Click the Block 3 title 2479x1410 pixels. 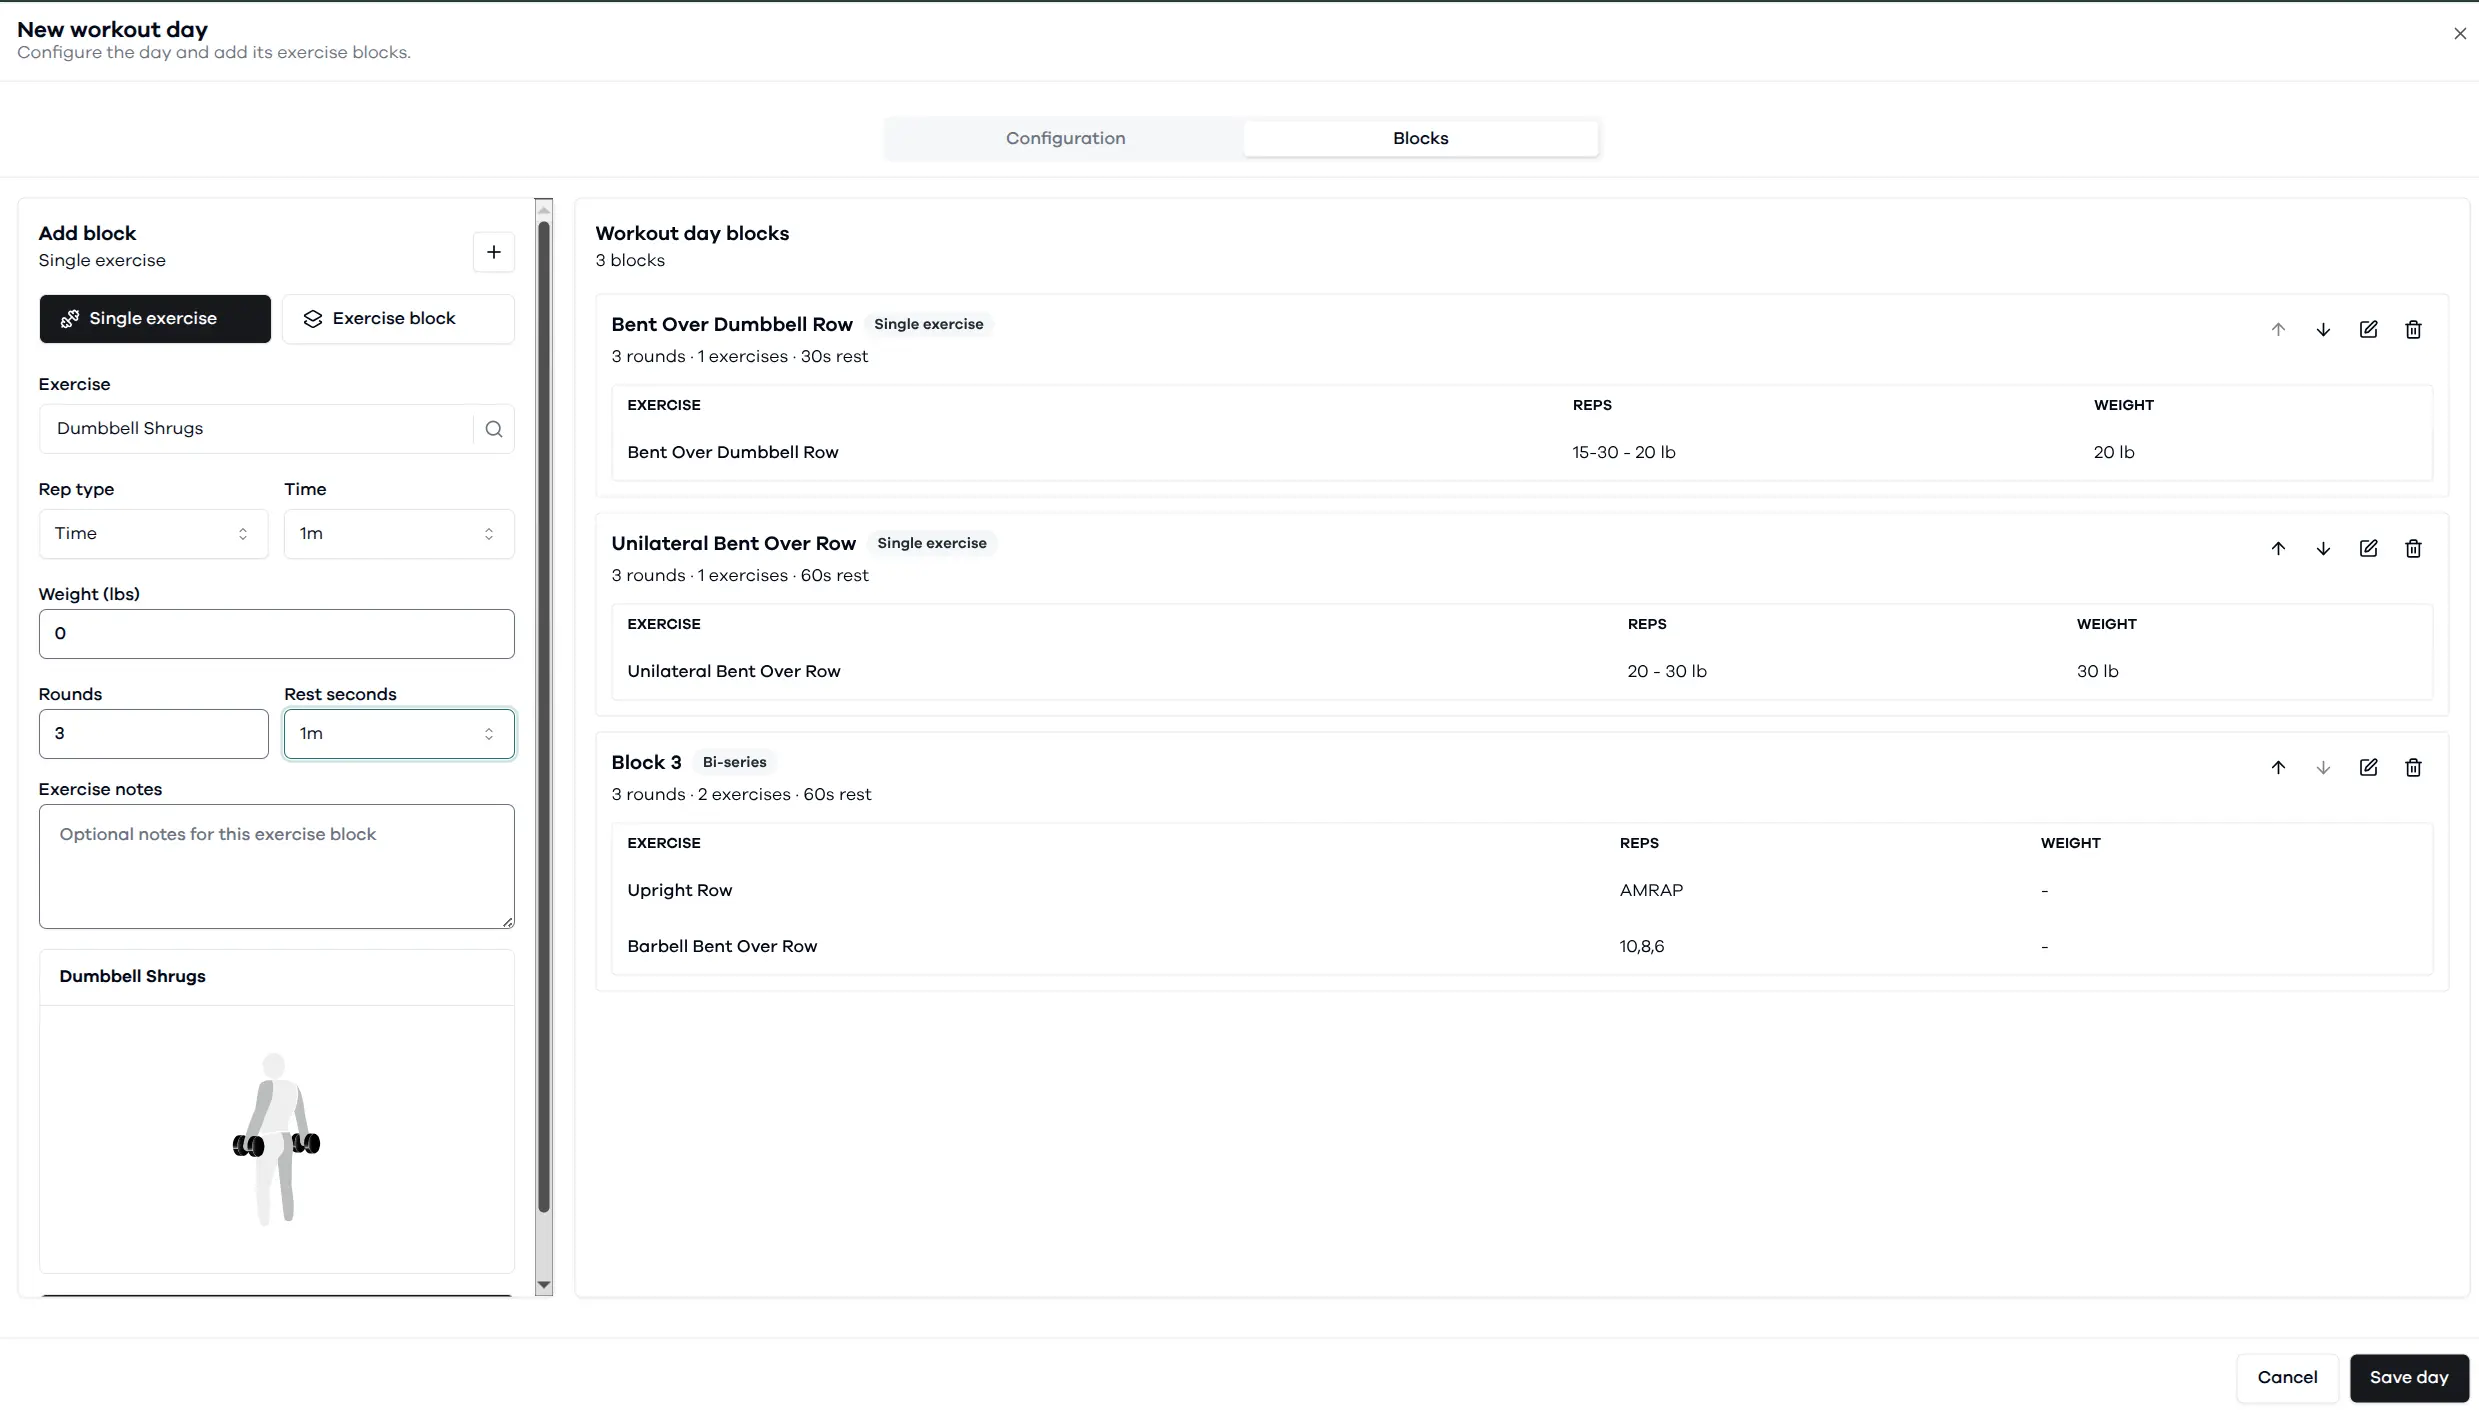(x=647, y=762)
